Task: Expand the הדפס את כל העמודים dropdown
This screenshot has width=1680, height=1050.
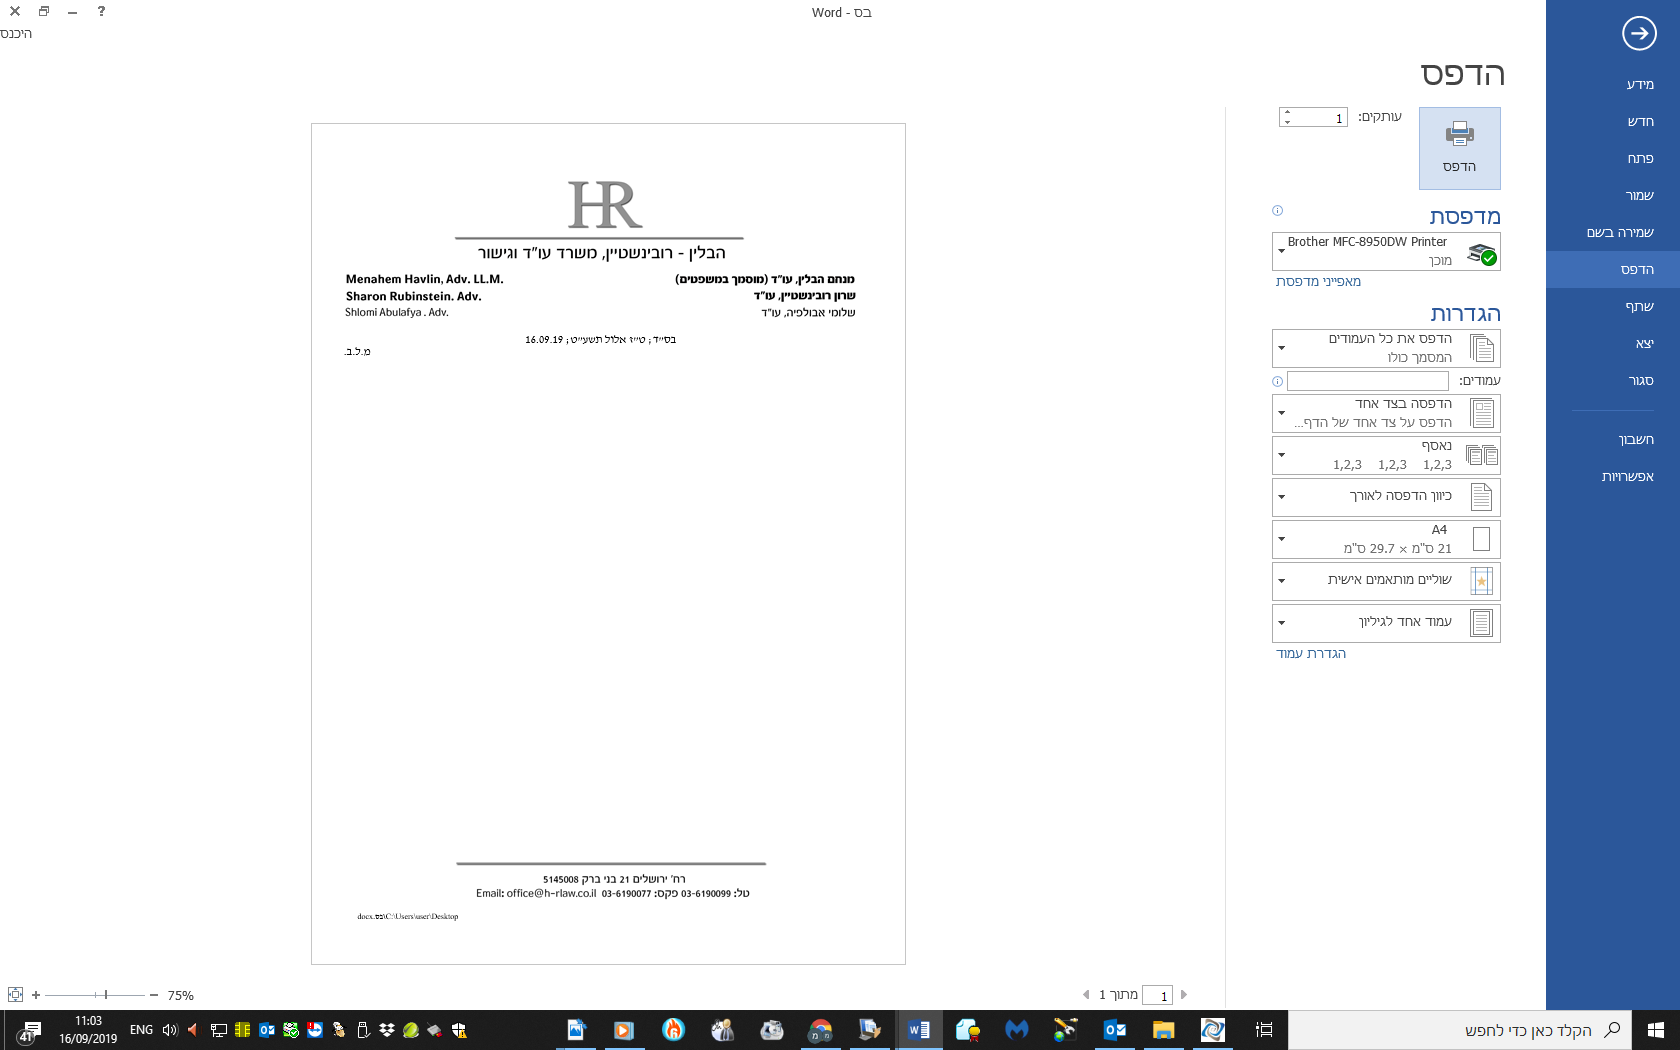Action: point(1386,348)
